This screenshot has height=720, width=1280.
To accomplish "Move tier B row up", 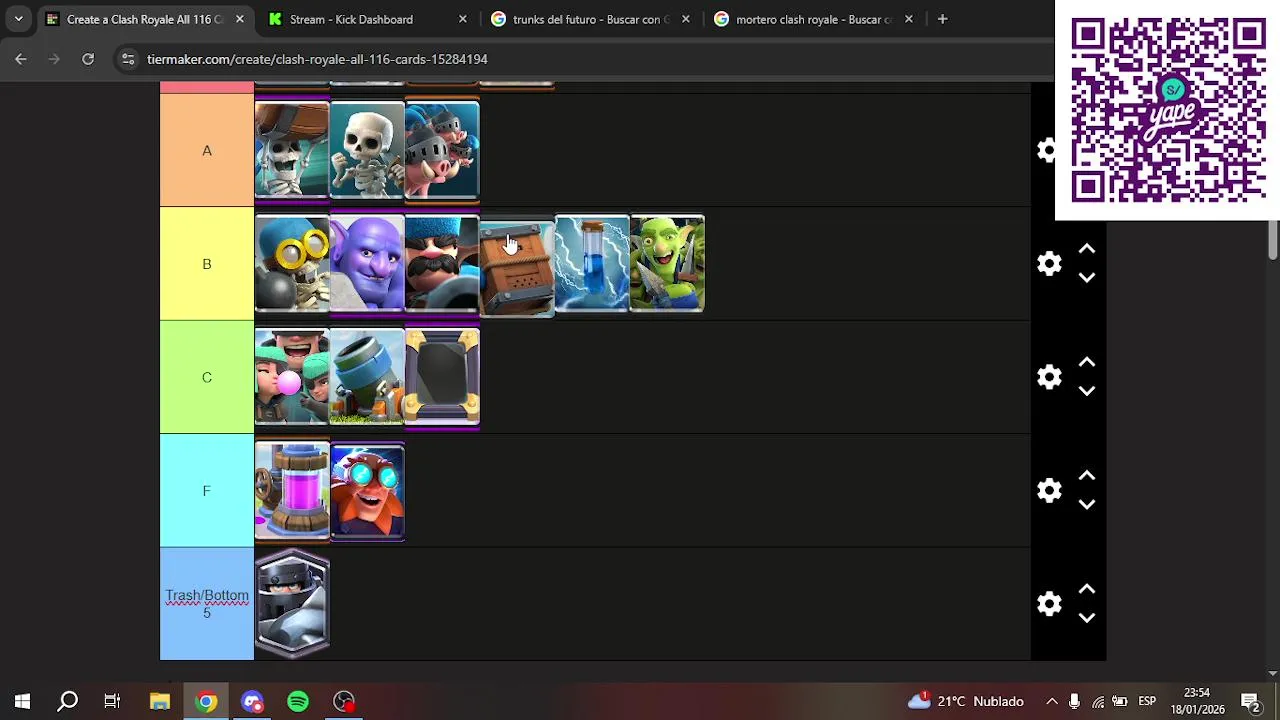I will click(x=1087, y=249).
